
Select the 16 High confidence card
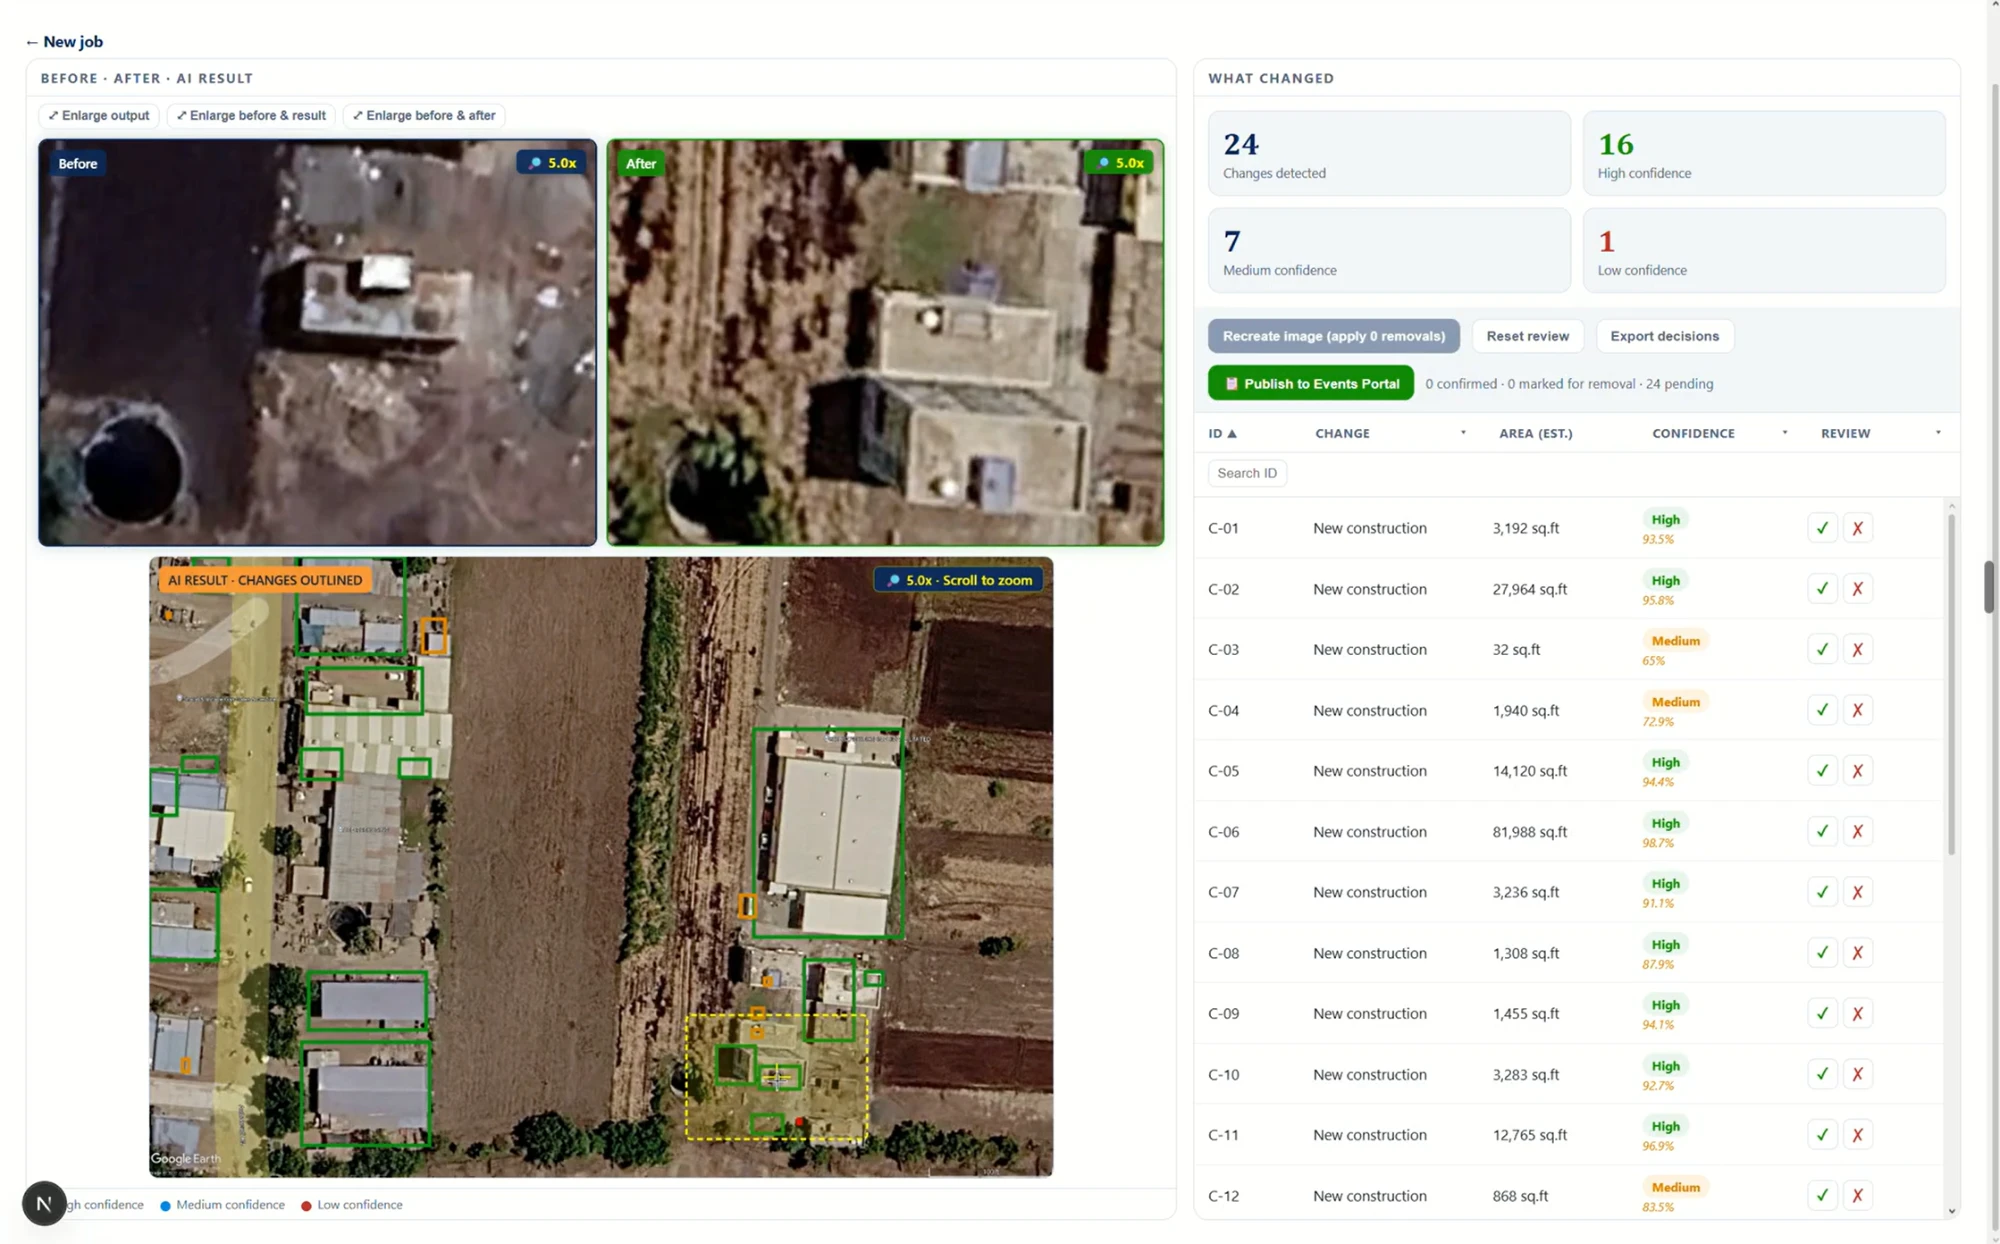pyautogui.click(x=1764, y=154)
